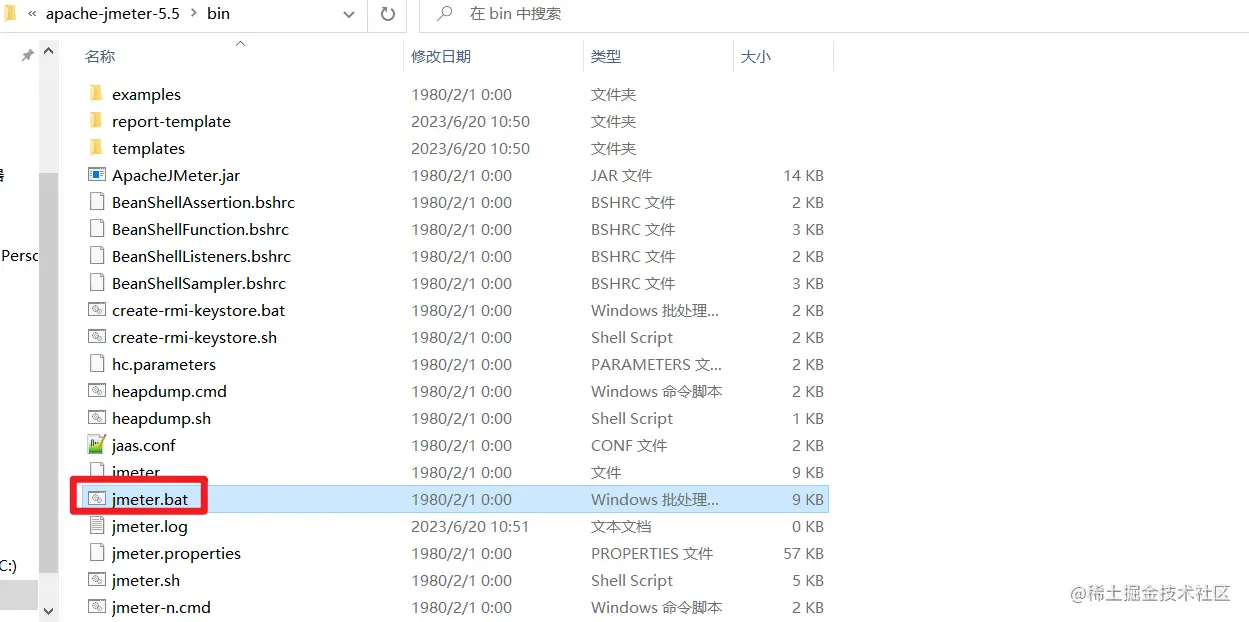
Task: Click the heapdump.cmd script icon
Action: click(x=96, y=391)
